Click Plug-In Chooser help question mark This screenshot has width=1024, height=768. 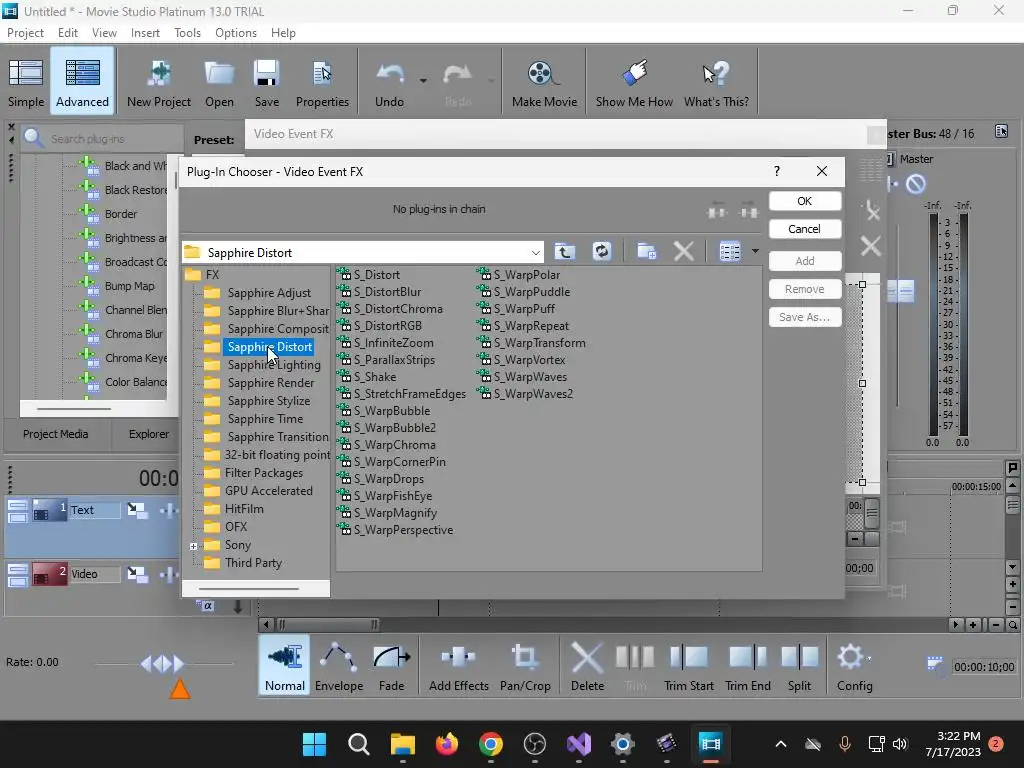point(776,171)
